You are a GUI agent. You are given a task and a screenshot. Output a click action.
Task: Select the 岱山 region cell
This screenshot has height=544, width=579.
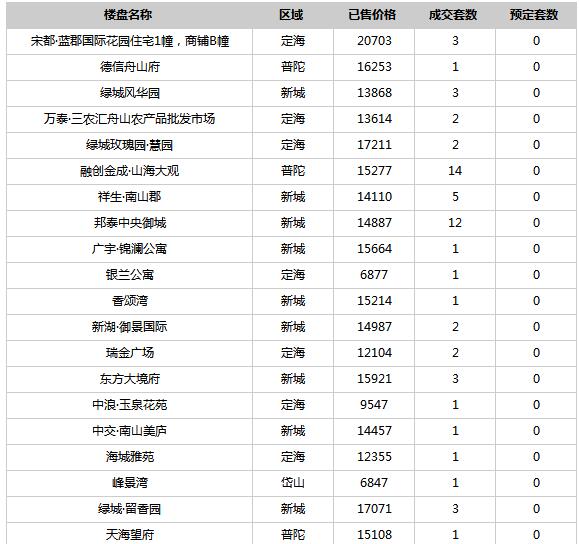pos(293,483)
